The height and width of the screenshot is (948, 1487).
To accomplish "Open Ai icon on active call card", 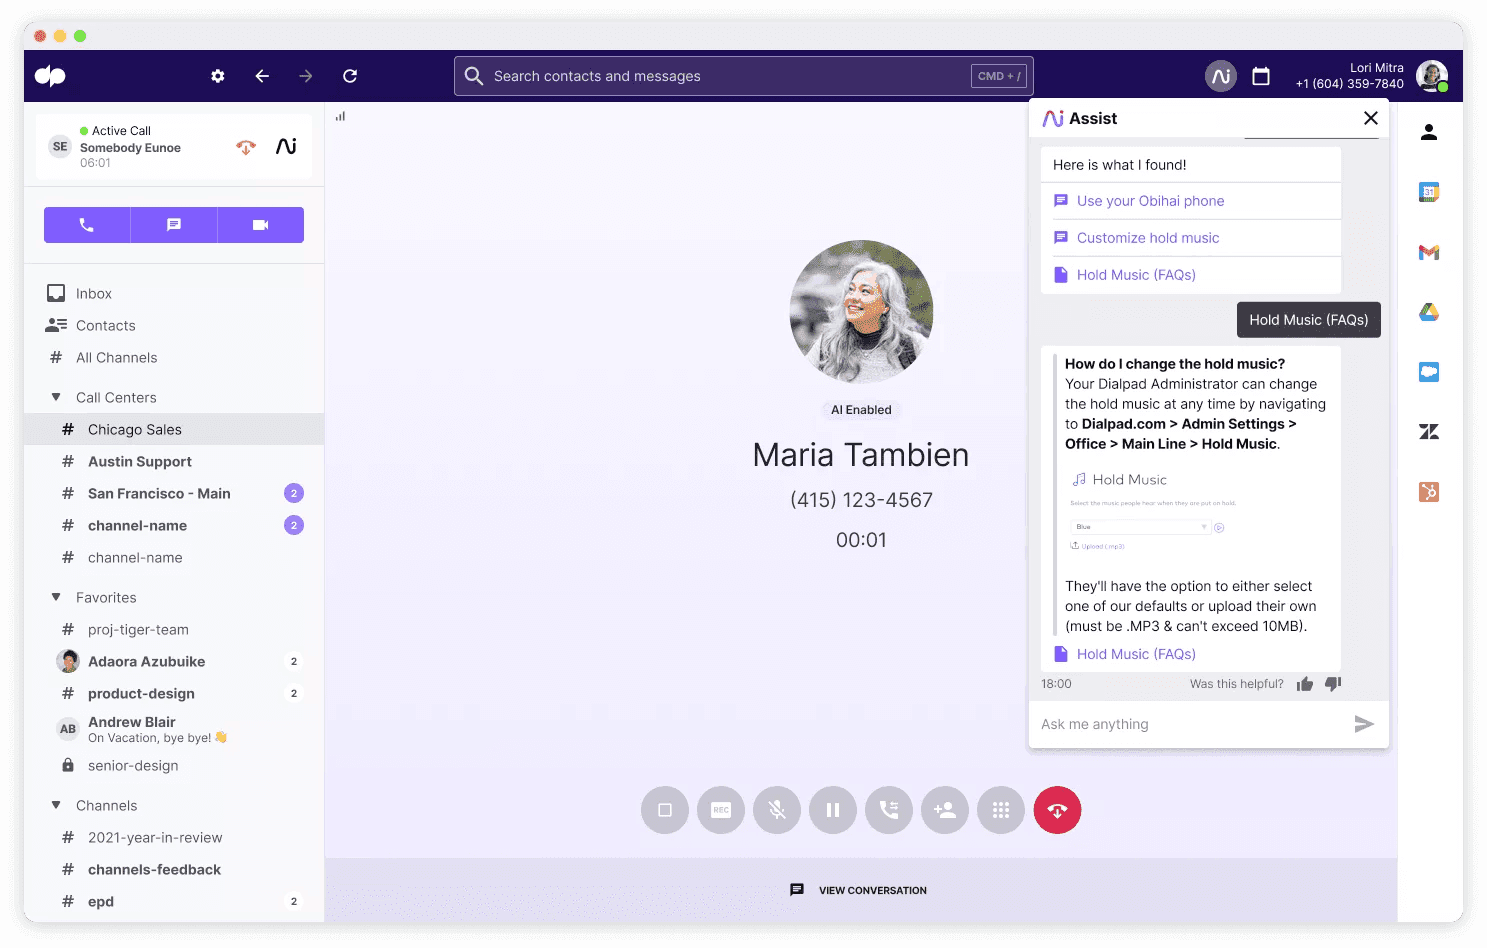I will [x=287, y=146].
